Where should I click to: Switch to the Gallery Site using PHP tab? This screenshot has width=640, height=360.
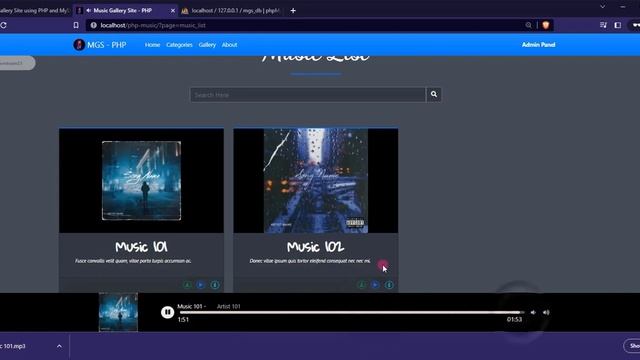36,11
